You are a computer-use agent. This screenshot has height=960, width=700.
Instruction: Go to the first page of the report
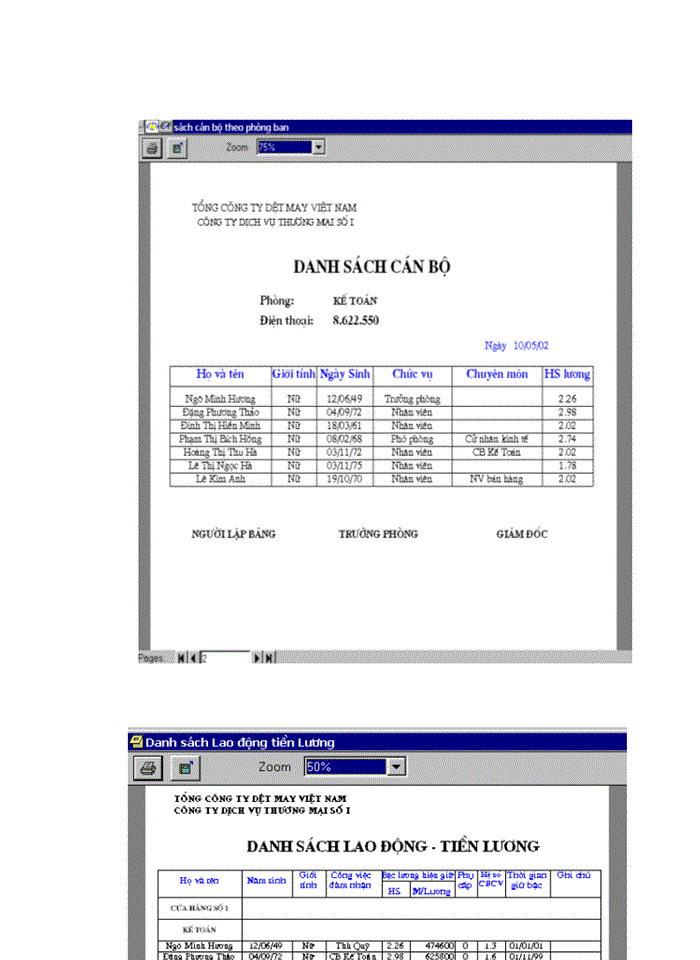[x=181, y=658]
